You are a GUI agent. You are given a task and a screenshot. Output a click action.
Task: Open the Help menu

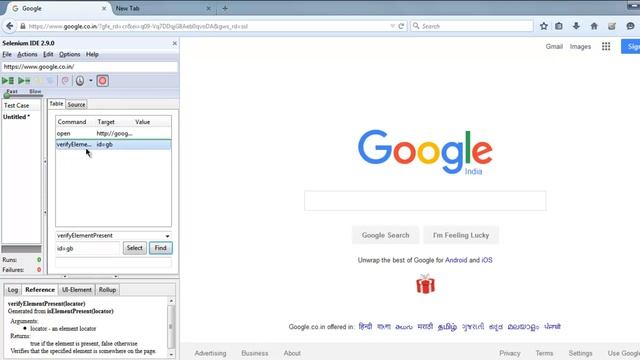point(92,54)
